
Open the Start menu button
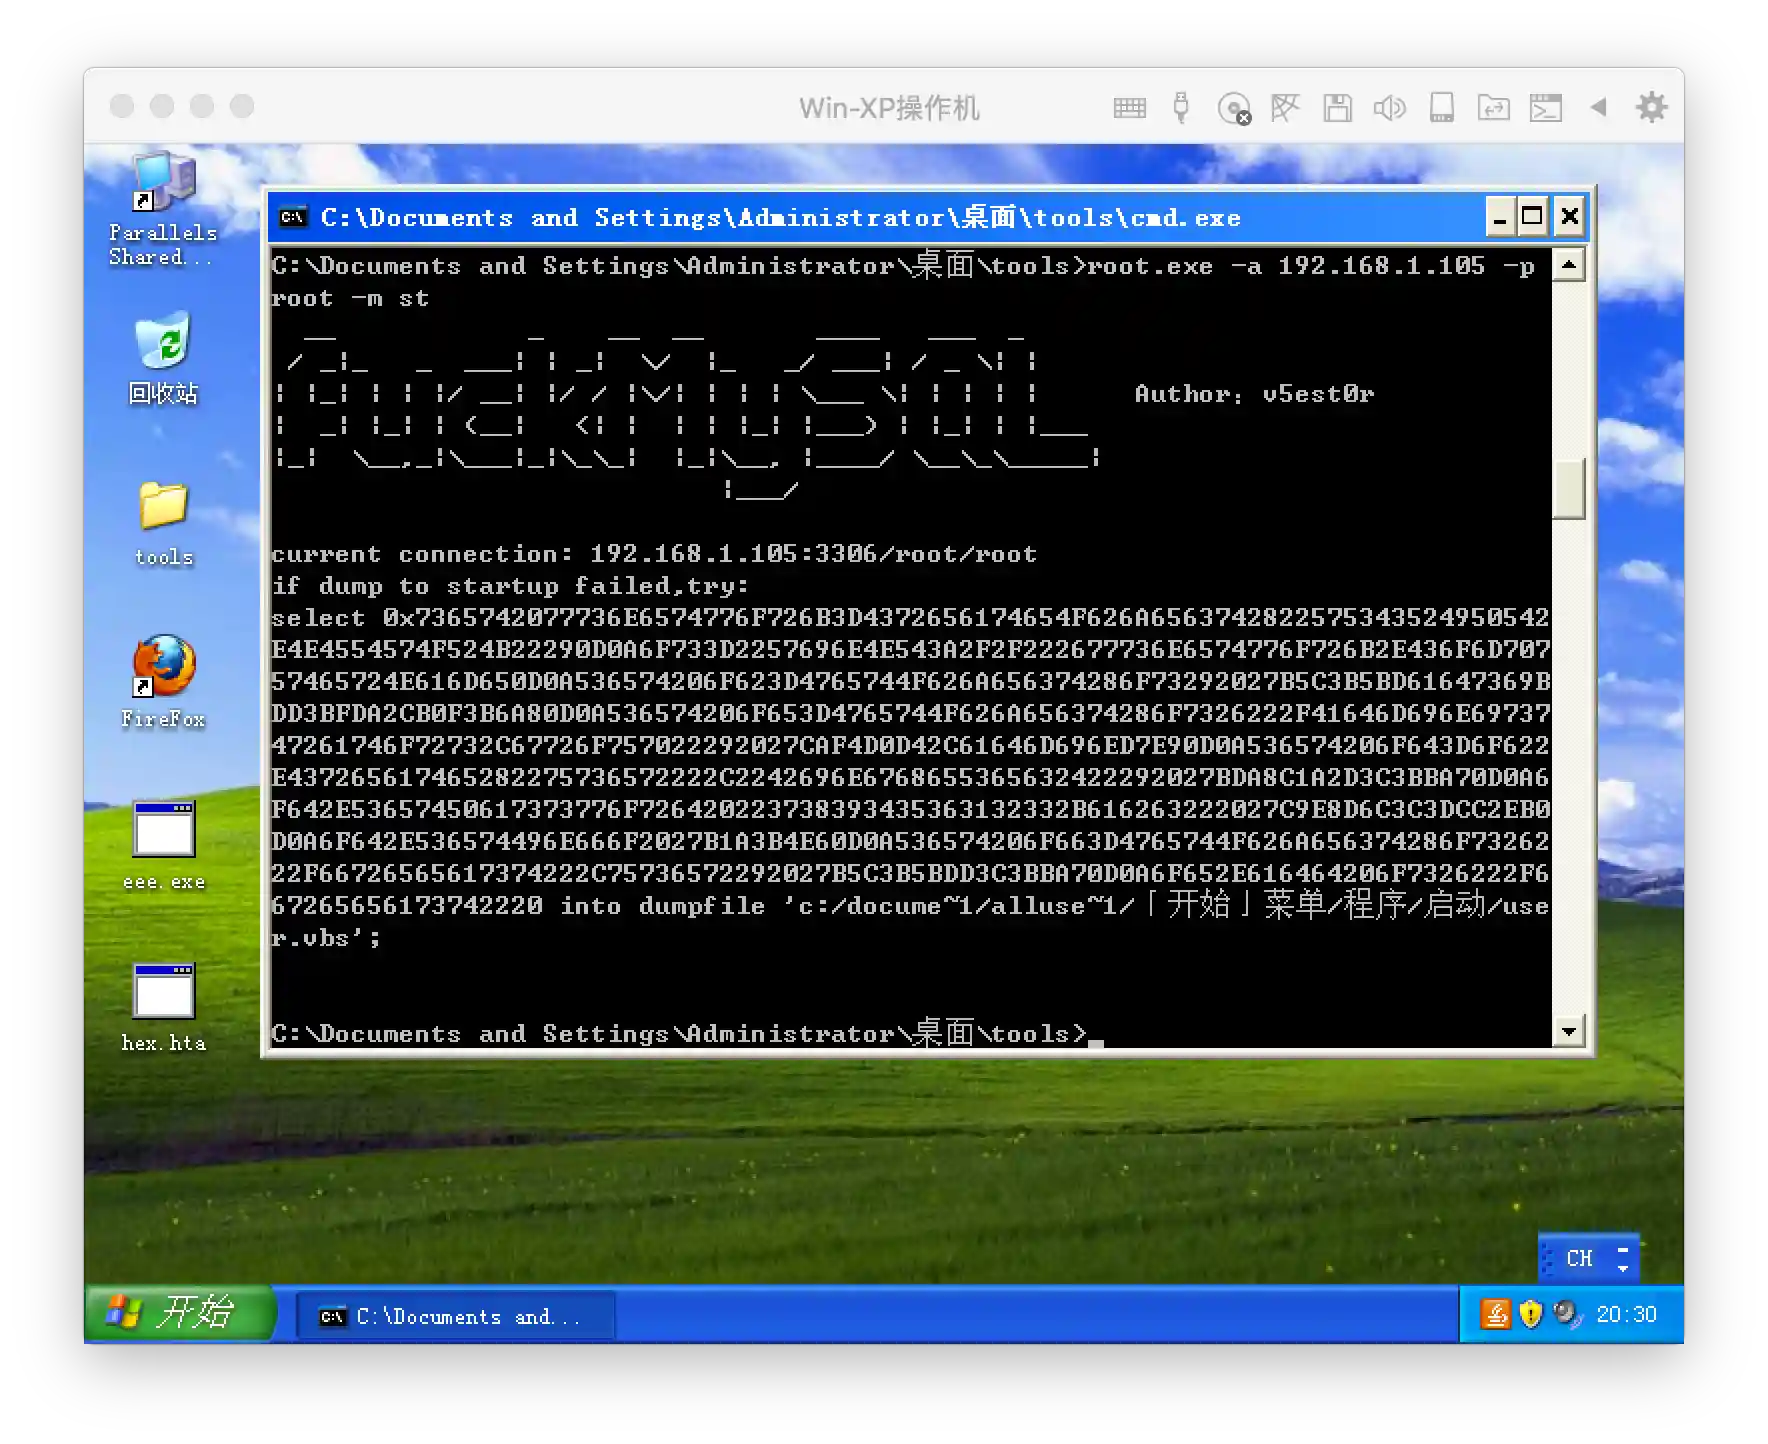178,1313
